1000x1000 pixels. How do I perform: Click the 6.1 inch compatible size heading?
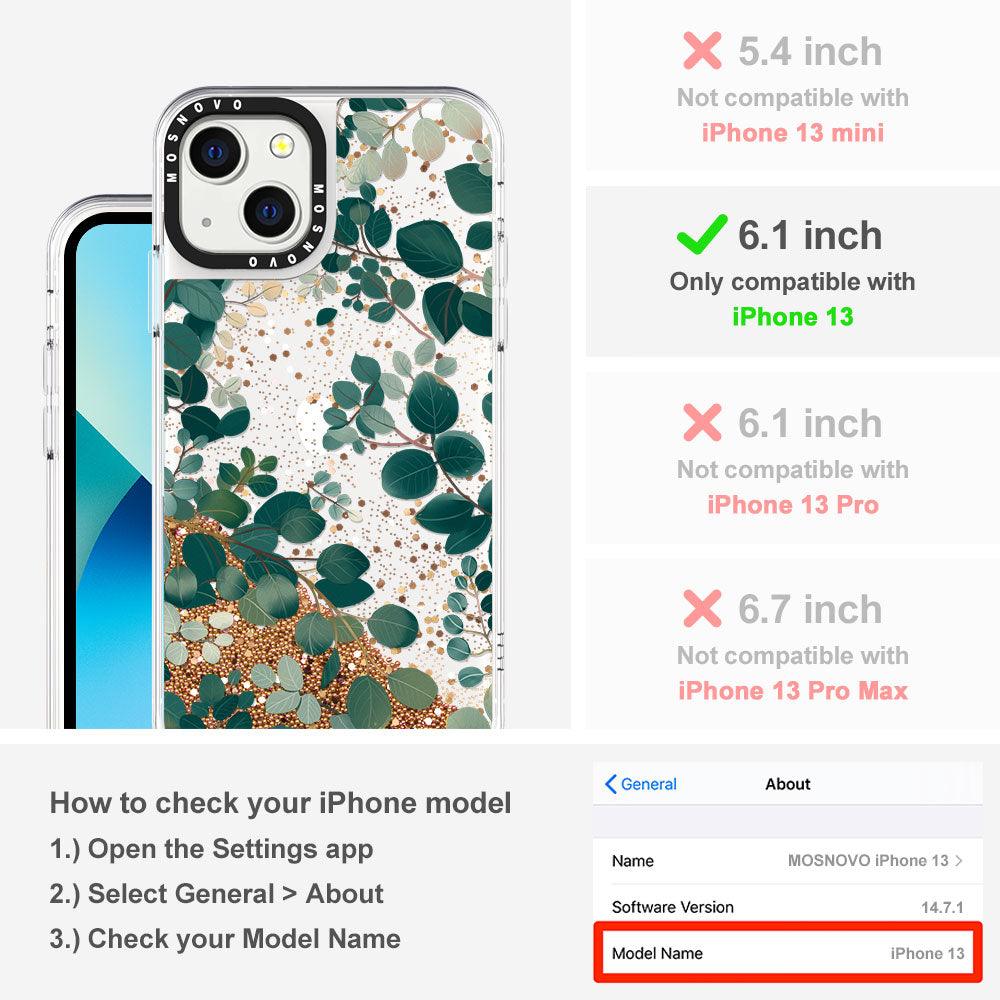tap(810, 235)
